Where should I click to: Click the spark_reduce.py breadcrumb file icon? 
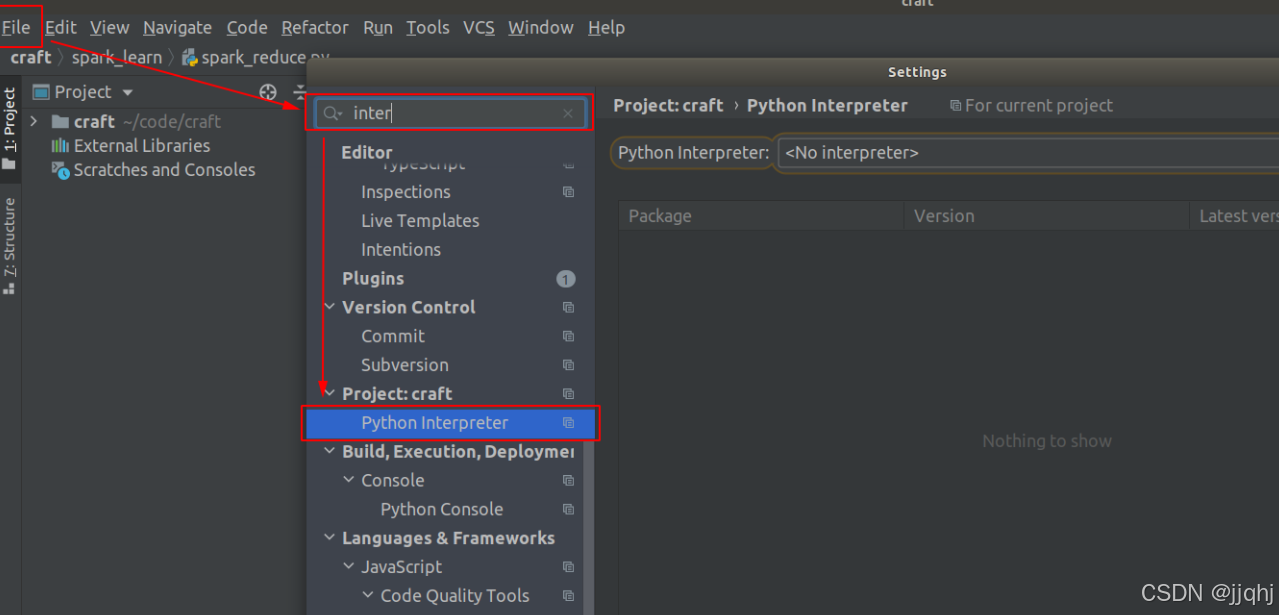click(x=189, y=58)
